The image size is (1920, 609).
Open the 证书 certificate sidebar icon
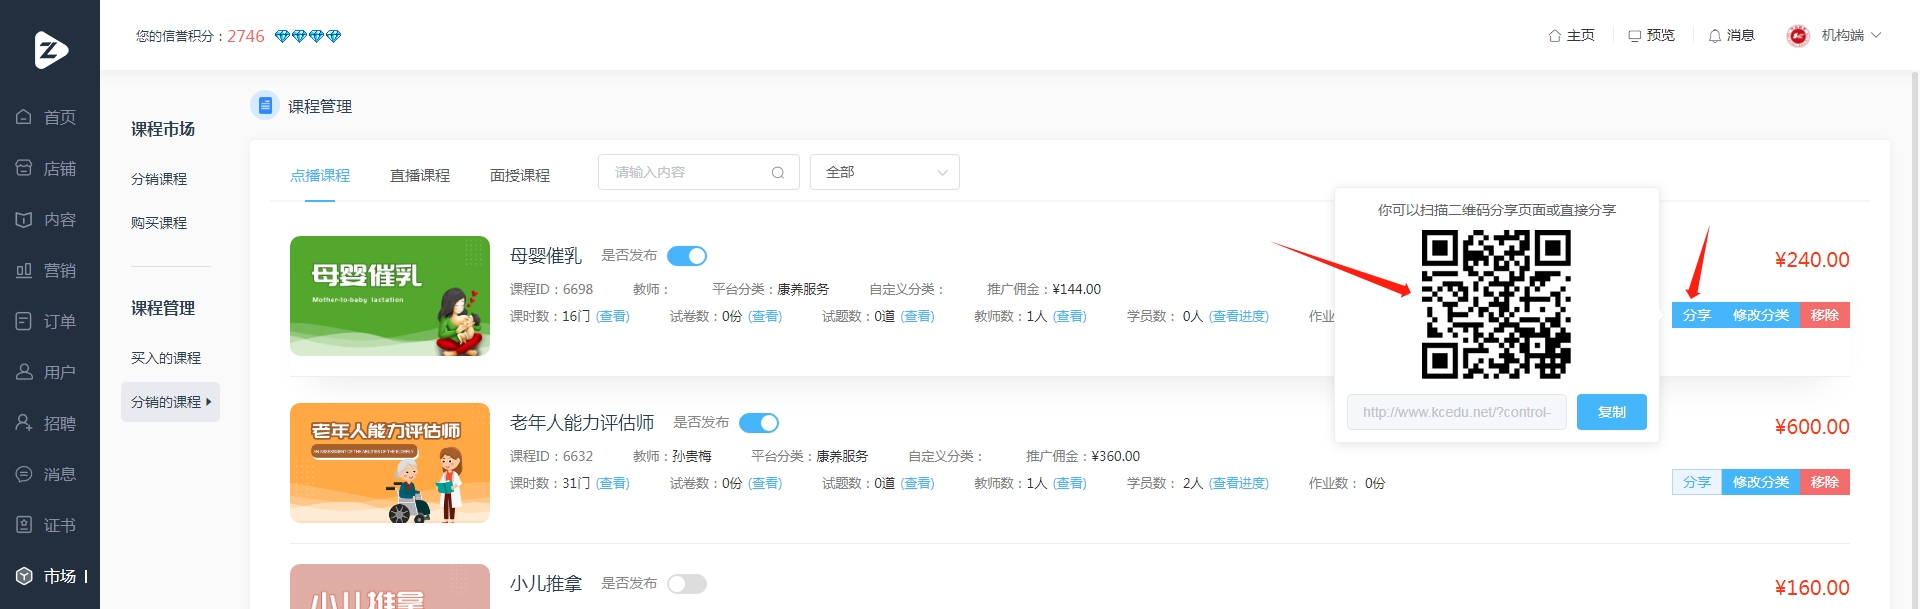[24, 525]
